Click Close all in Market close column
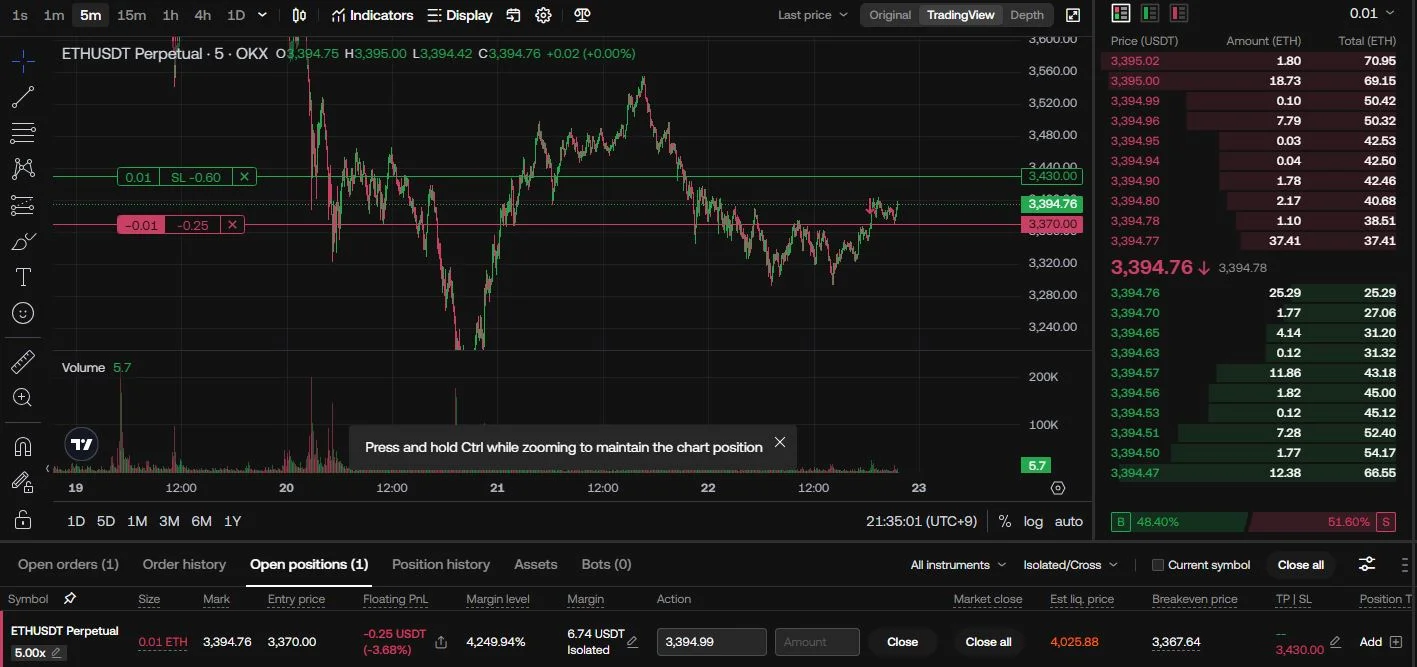The height and width of the screenshot is (667, 1417). click(988, 642)
